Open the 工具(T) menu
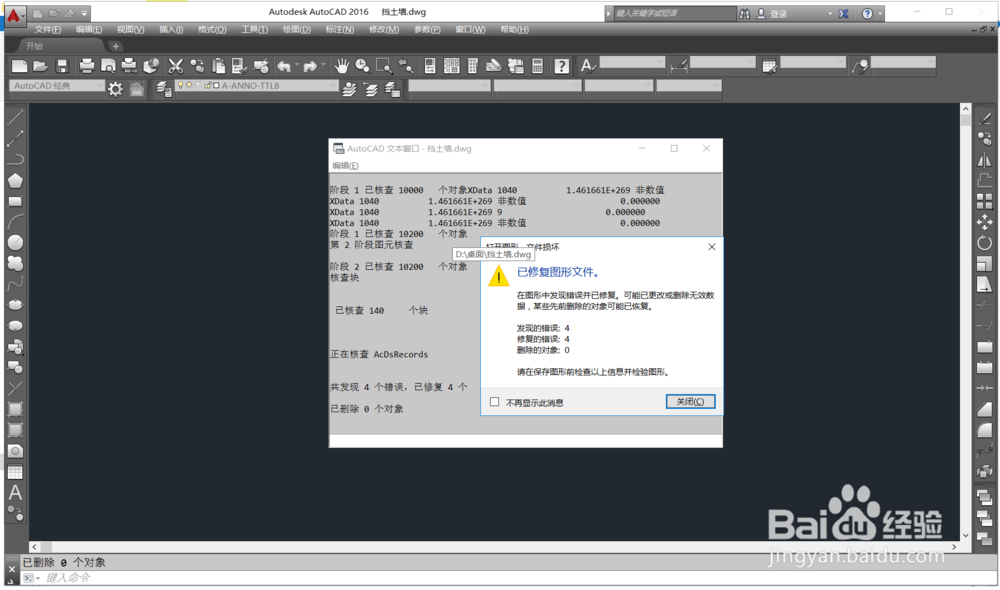1000x590 pixels. coord(254,29)
